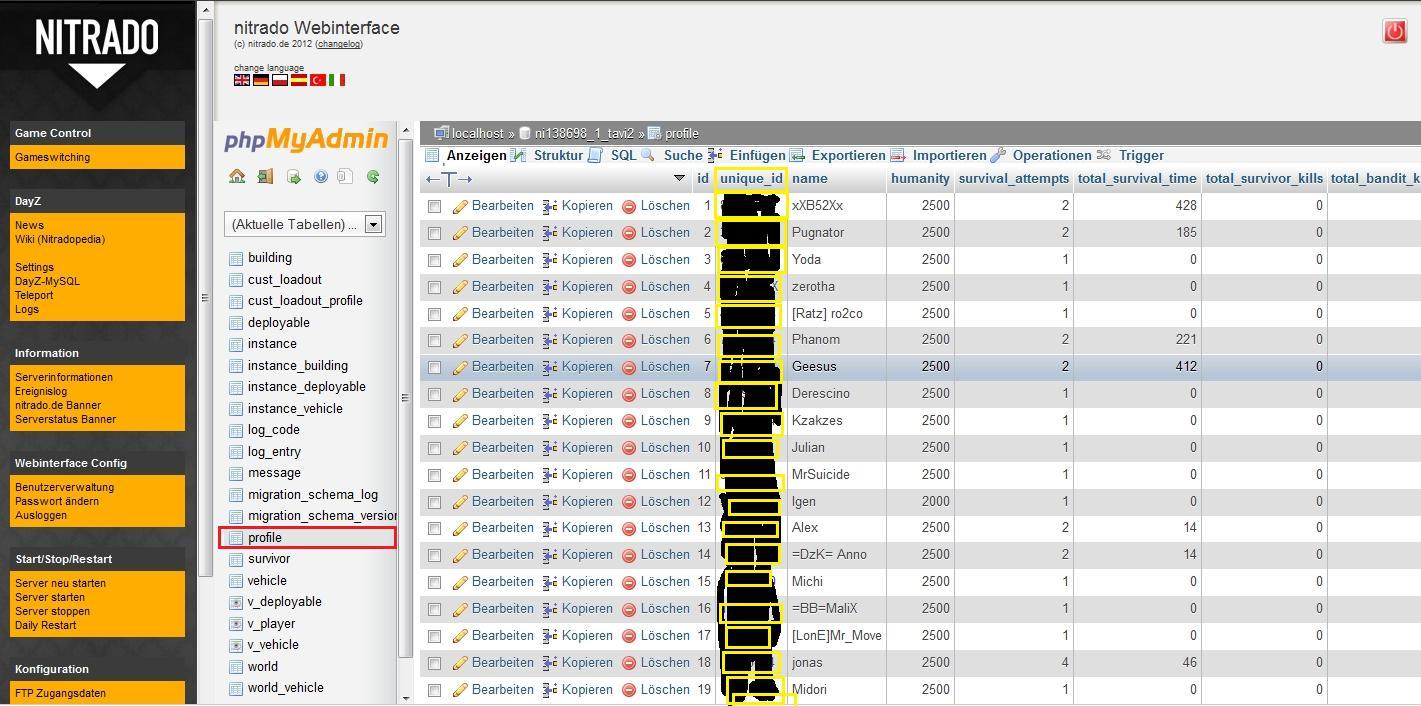The height and width of the screenshot is (706, 1421).
Task: Tick the checkbox for row jonas
Action: (x=434, y=663)
